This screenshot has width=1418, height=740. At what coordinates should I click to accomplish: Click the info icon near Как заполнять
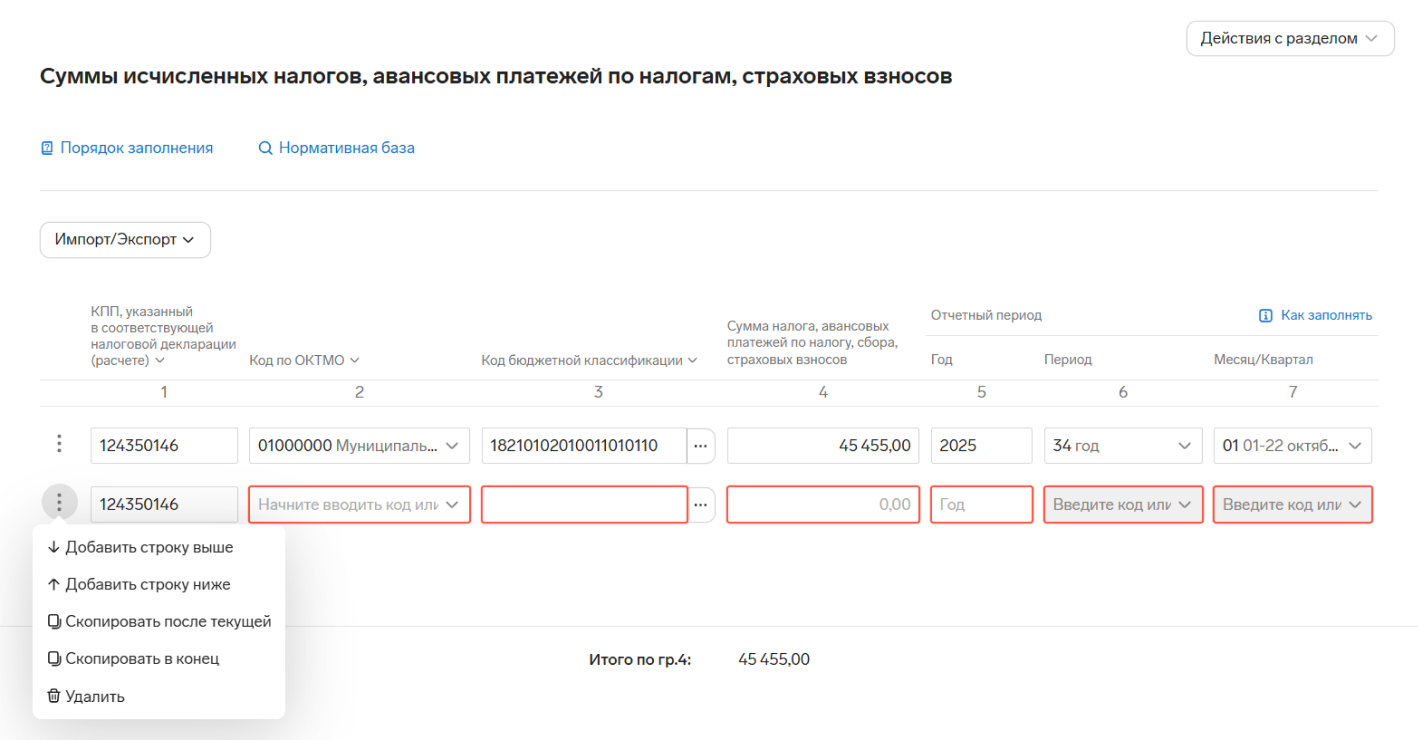(x=1265, y=315)
